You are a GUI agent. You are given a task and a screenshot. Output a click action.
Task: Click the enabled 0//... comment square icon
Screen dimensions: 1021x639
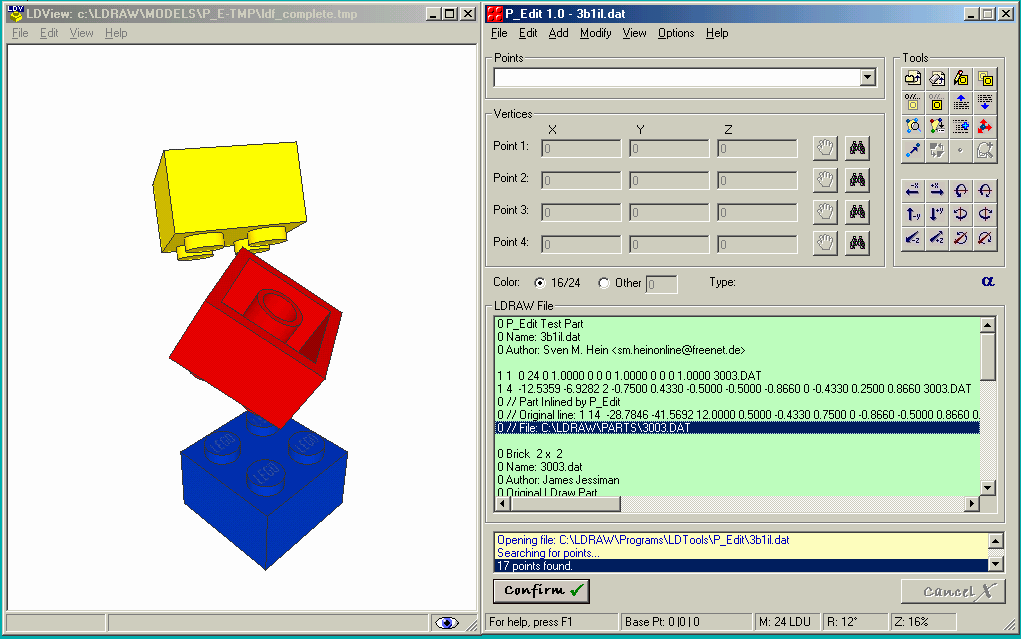pyautogui.click(x=936, y=102)
